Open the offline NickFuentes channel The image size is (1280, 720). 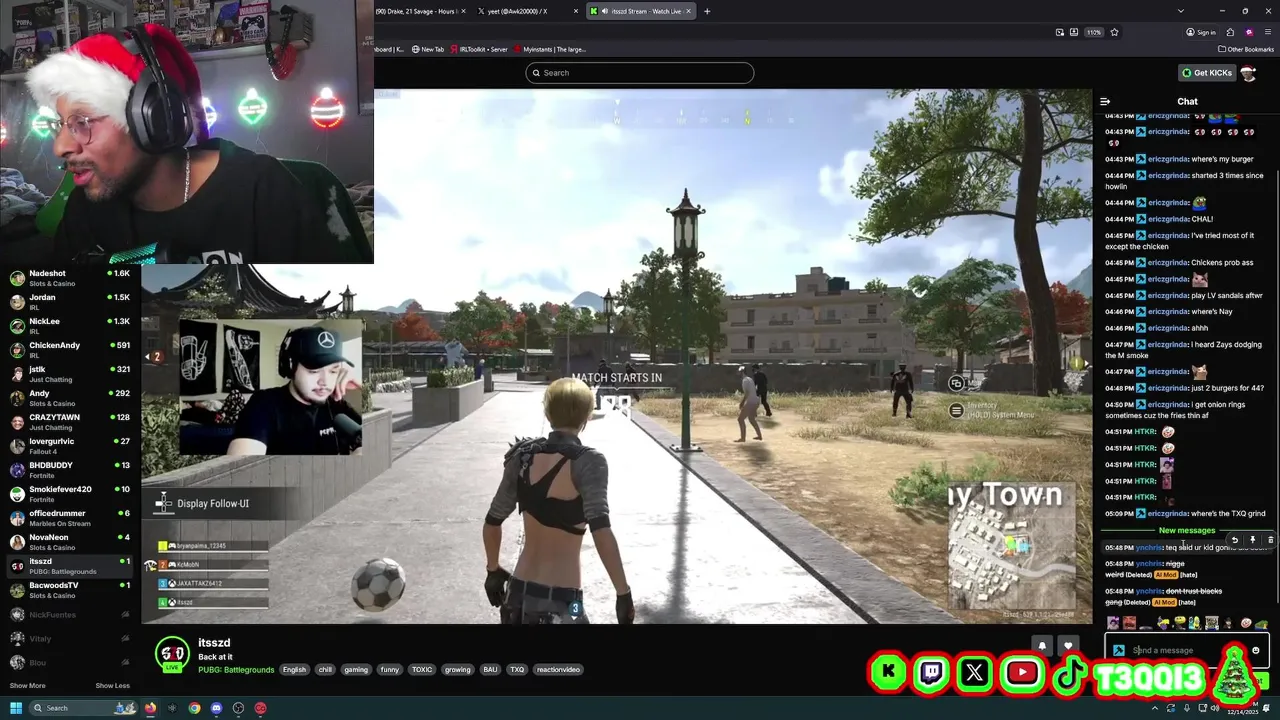pyautogui.click(x=70, y=614)
